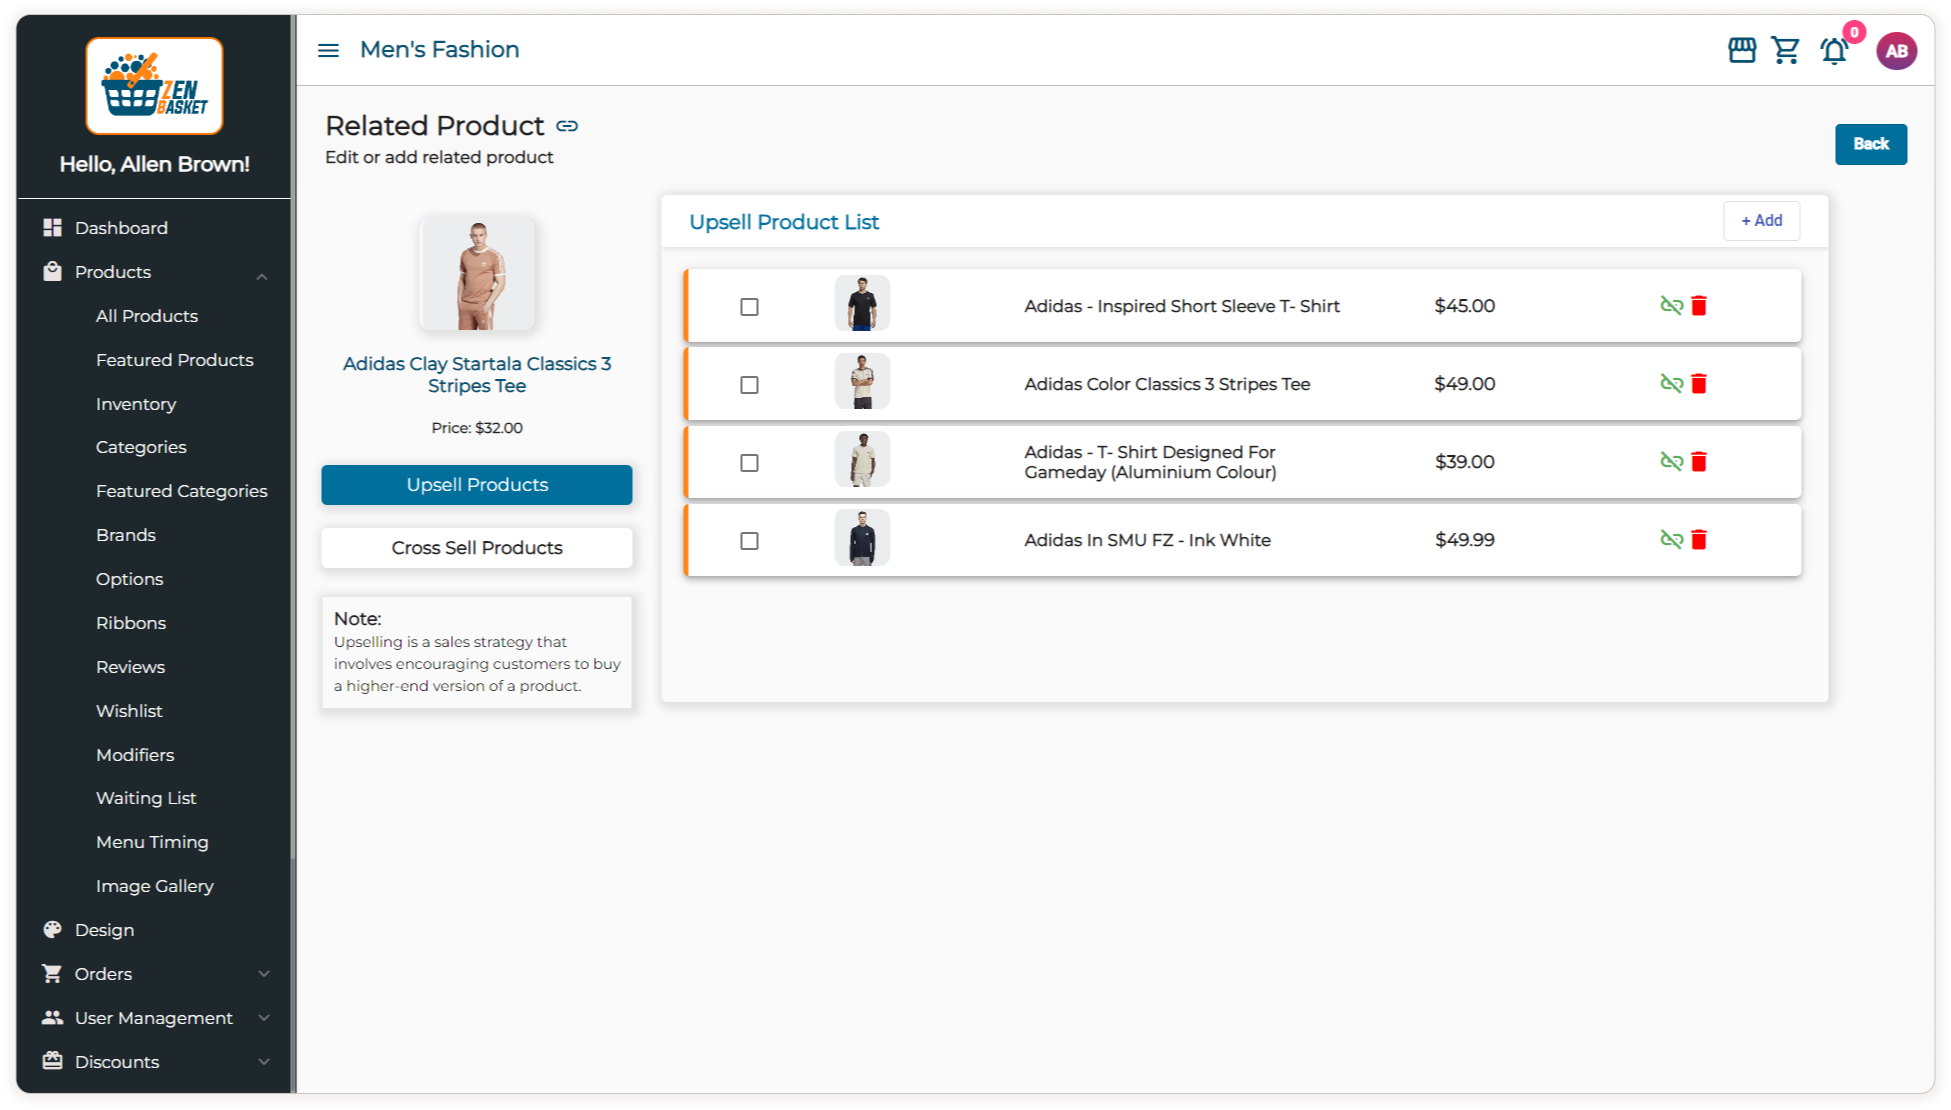Delete Adidas Inspired Short Sleeve T-Shirt
Screen dimensions: 1951x1110
[1699, 306]
